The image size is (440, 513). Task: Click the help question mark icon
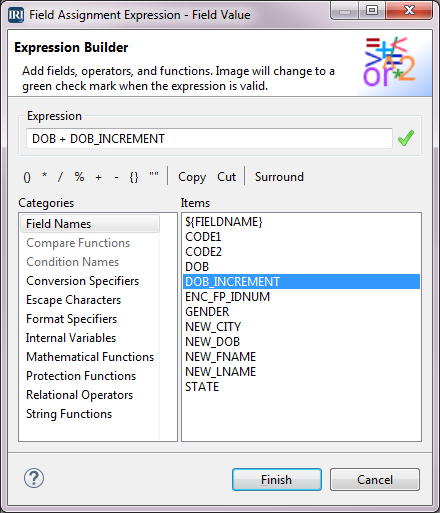[34, 478]
